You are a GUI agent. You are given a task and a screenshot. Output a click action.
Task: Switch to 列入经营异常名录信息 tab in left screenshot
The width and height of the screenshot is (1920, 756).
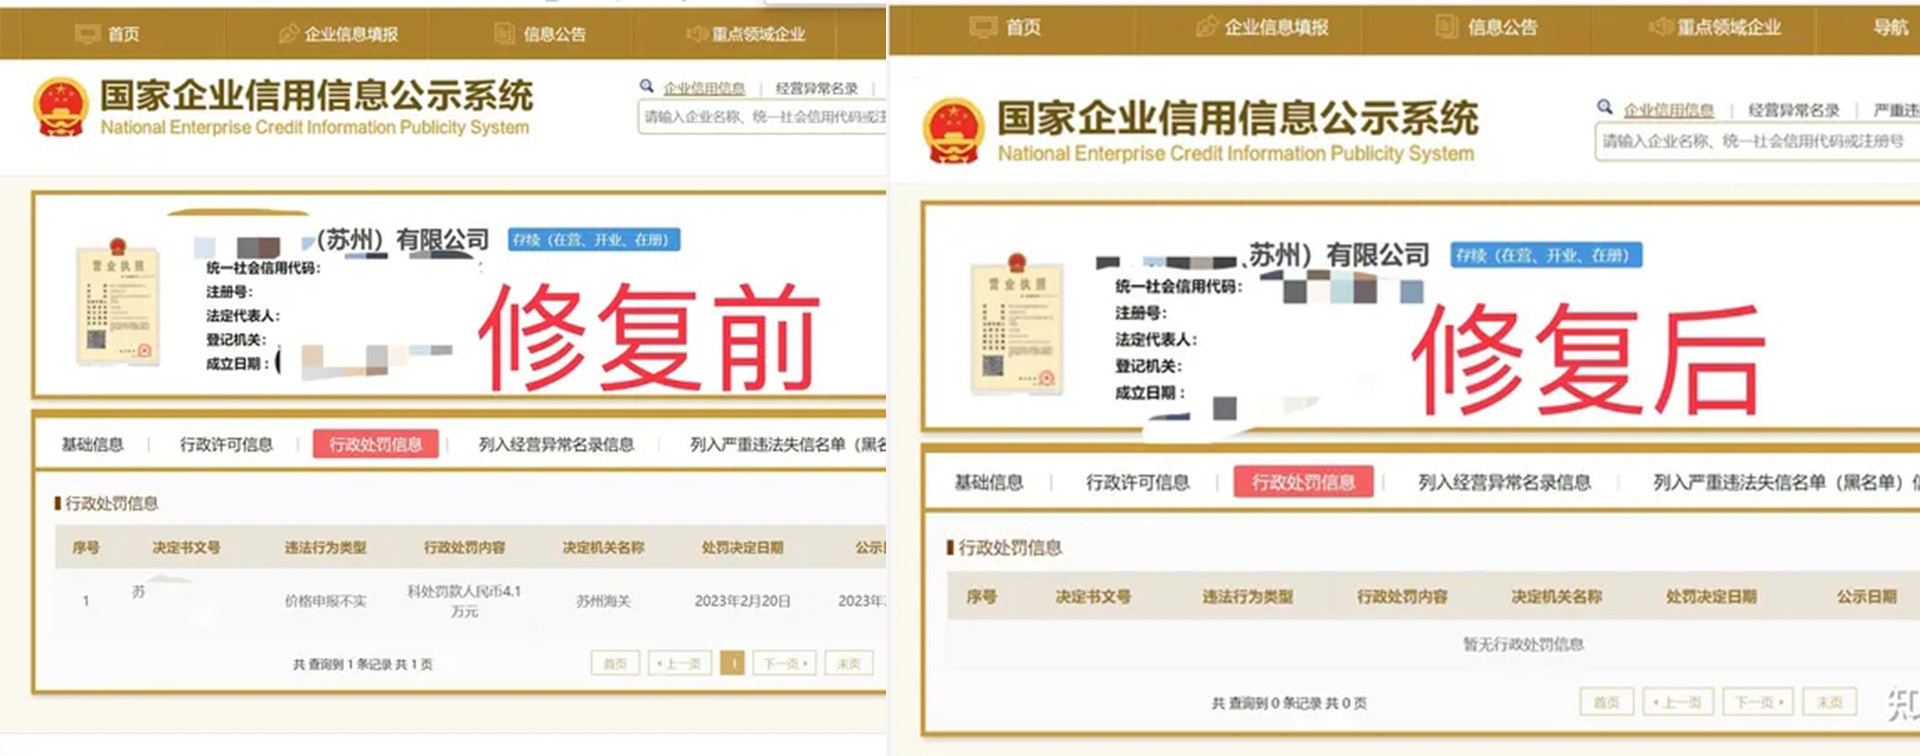coord(556,444)
